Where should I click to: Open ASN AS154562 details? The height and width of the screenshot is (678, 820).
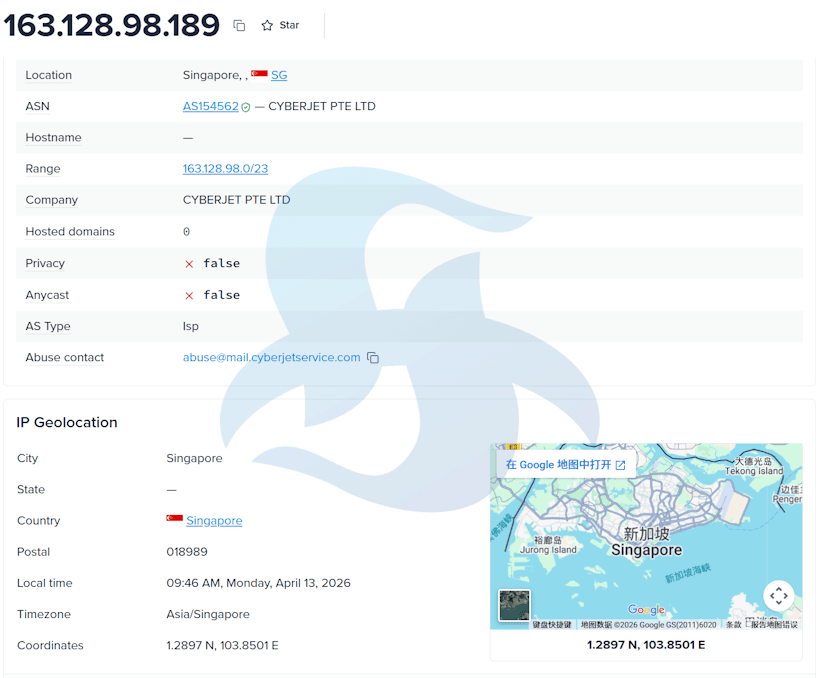tap(210, 106)
